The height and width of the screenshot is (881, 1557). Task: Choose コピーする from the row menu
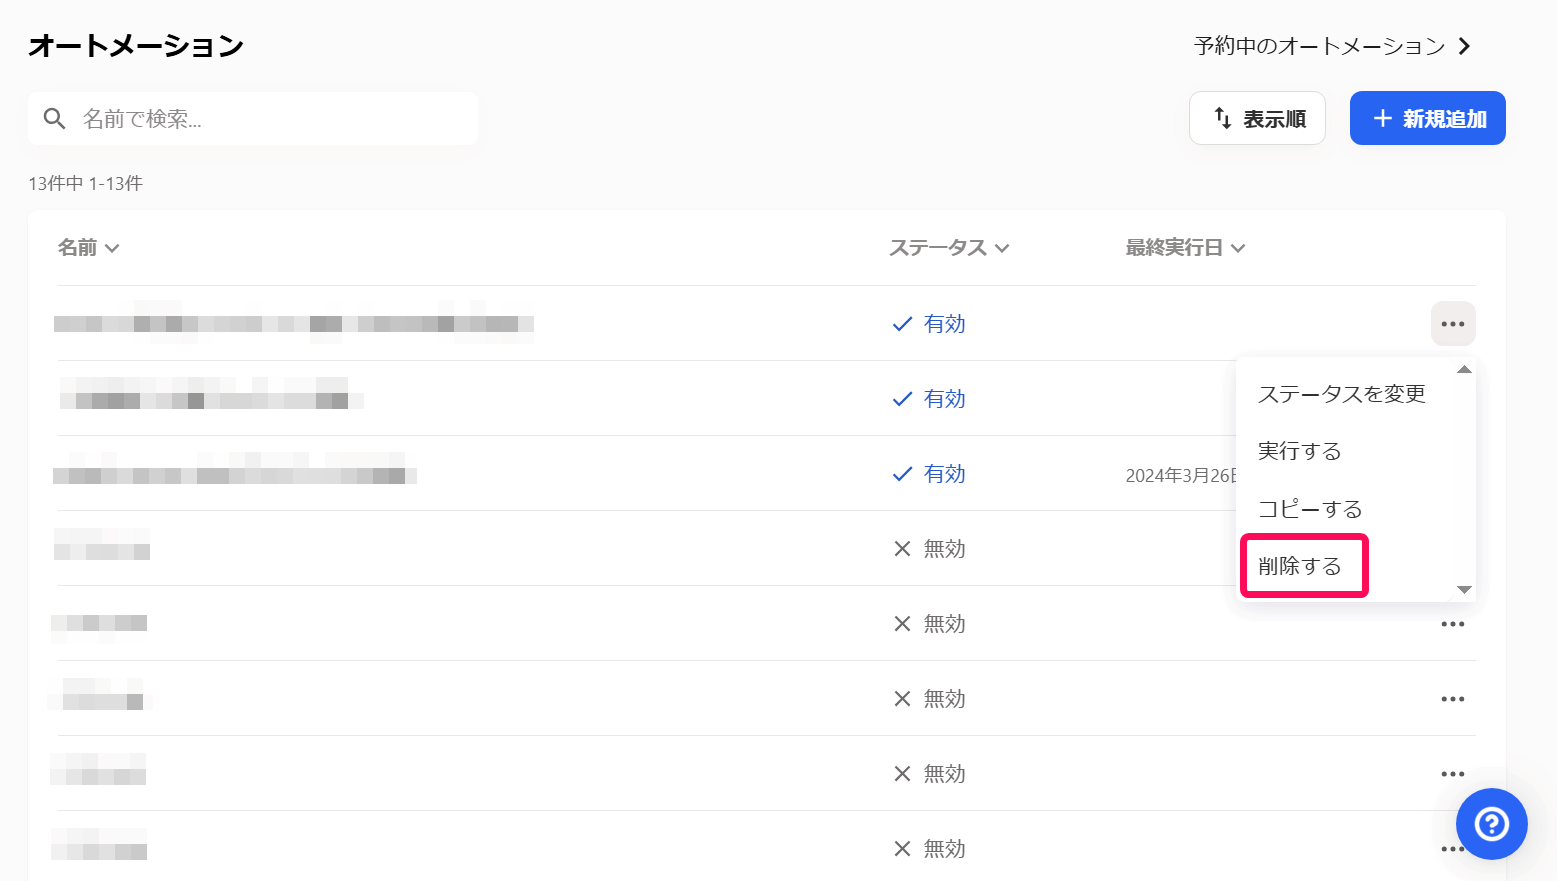coord(1310,509)
